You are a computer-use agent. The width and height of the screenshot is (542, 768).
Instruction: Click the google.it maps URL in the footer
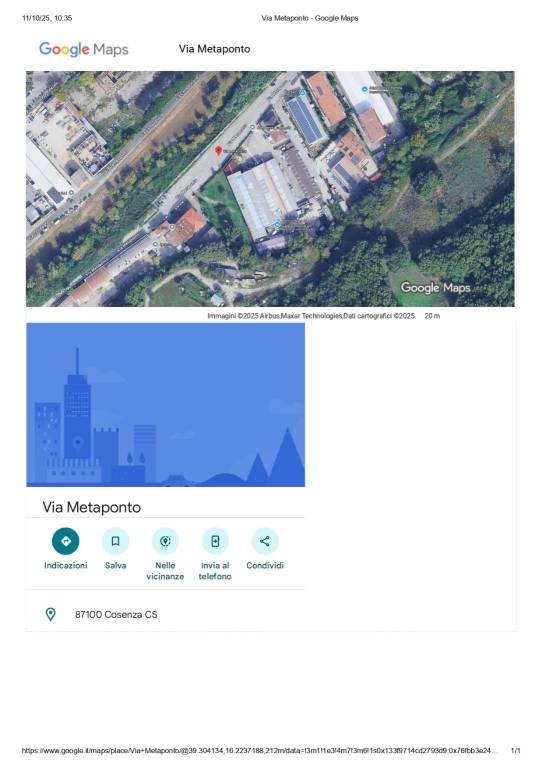(260, 750)
